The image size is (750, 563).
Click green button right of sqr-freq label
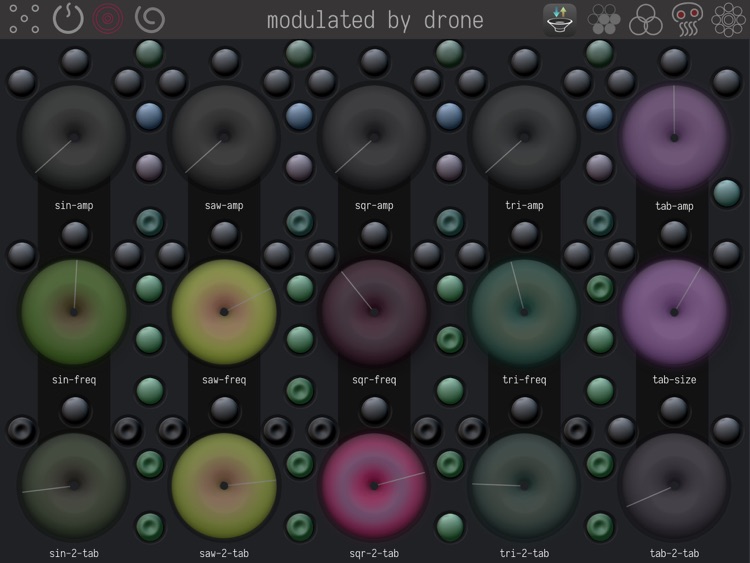tap(450, 391)
